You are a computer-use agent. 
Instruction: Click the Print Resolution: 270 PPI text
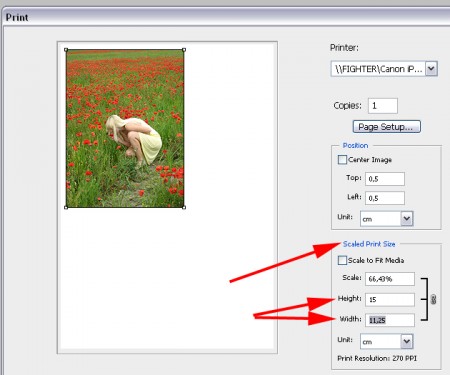(377, 358)
